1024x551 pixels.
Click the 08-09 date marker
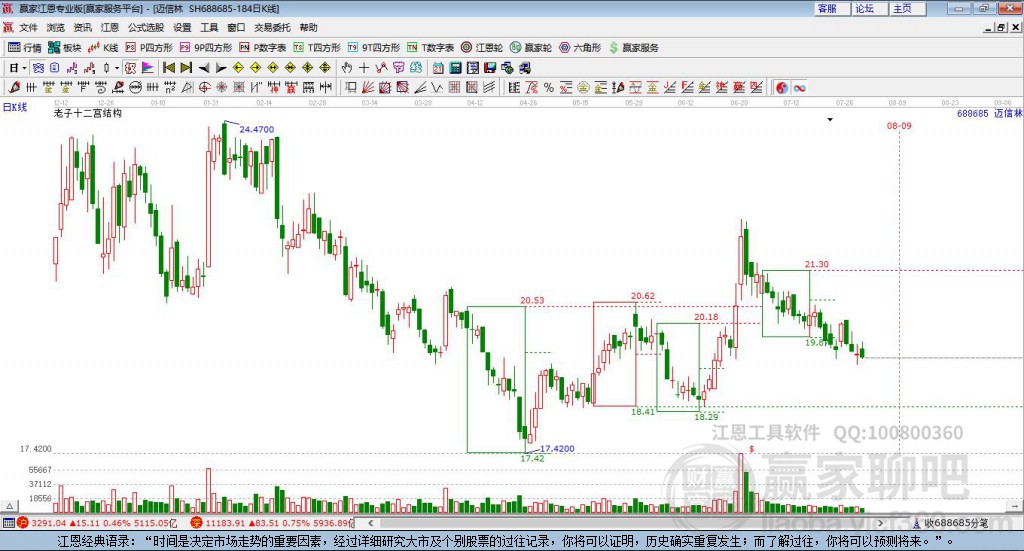point(899,125)
